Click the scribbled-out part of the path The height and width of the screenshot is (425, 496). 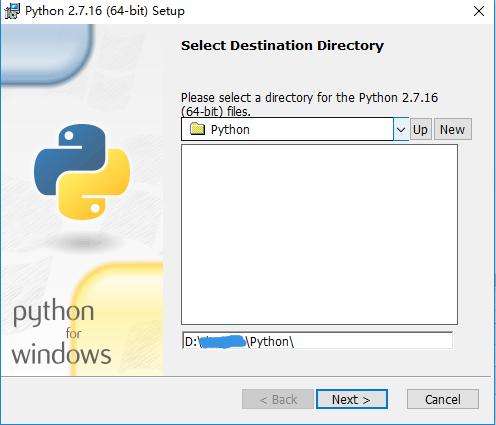pyautogui.click(x=224, y=342)
